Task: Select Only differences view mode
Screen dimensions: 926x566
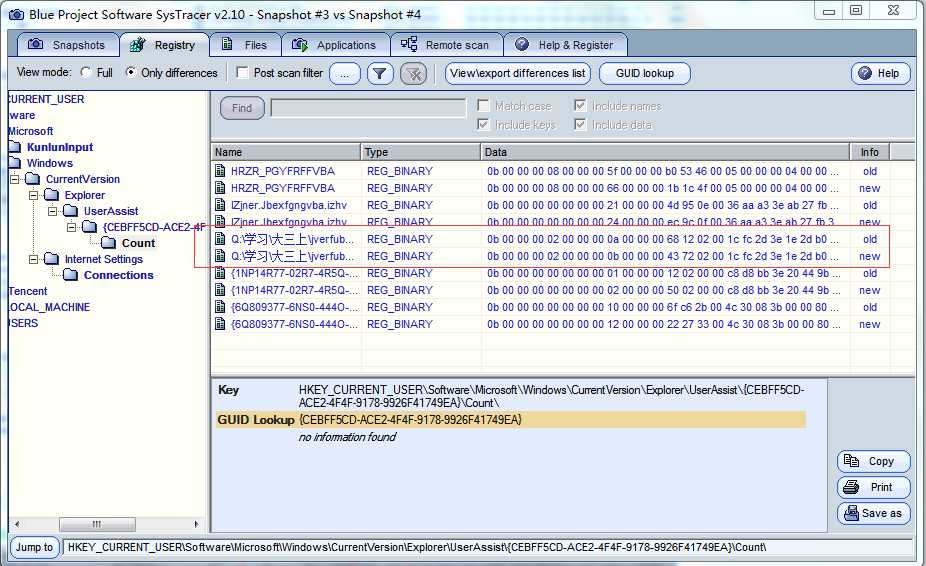Action: (x=131, y=72)
